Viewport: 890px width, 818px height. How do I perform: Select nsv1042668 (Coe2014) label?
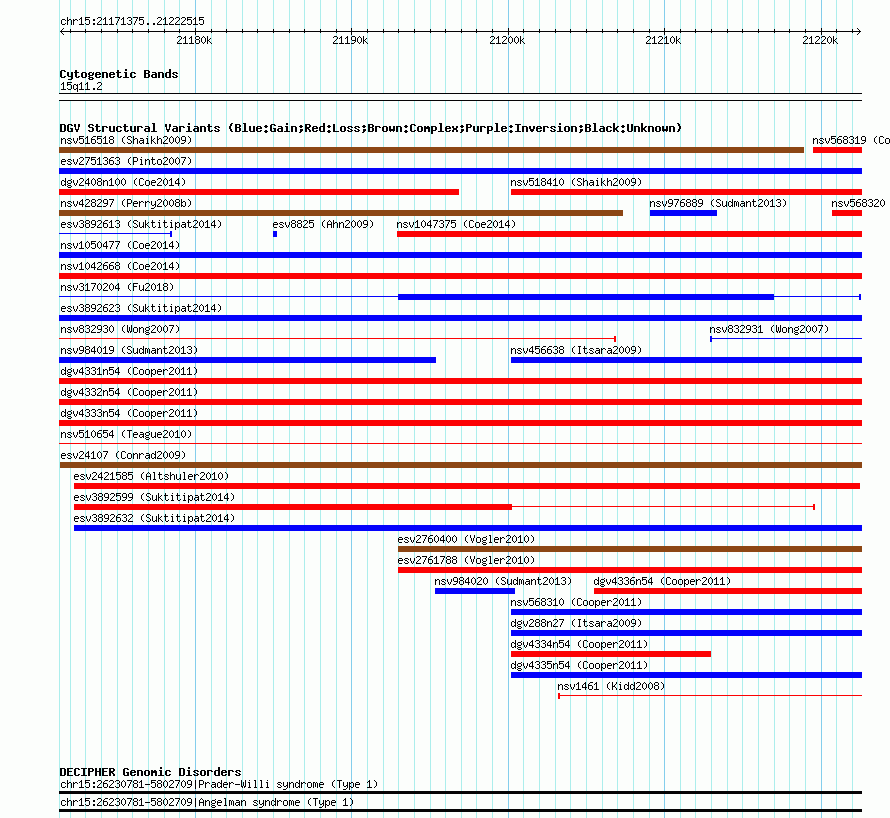[x=120, y=266]
